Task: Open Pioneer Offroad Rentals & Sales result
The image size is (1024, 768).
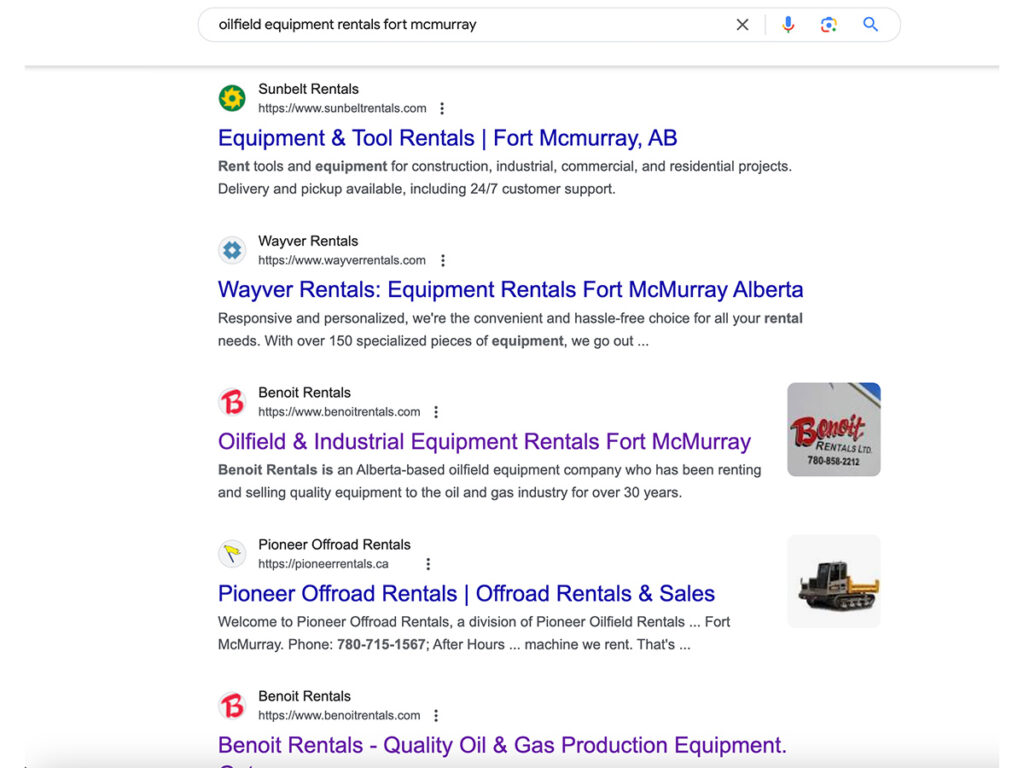Action: (x=466, y=593)
